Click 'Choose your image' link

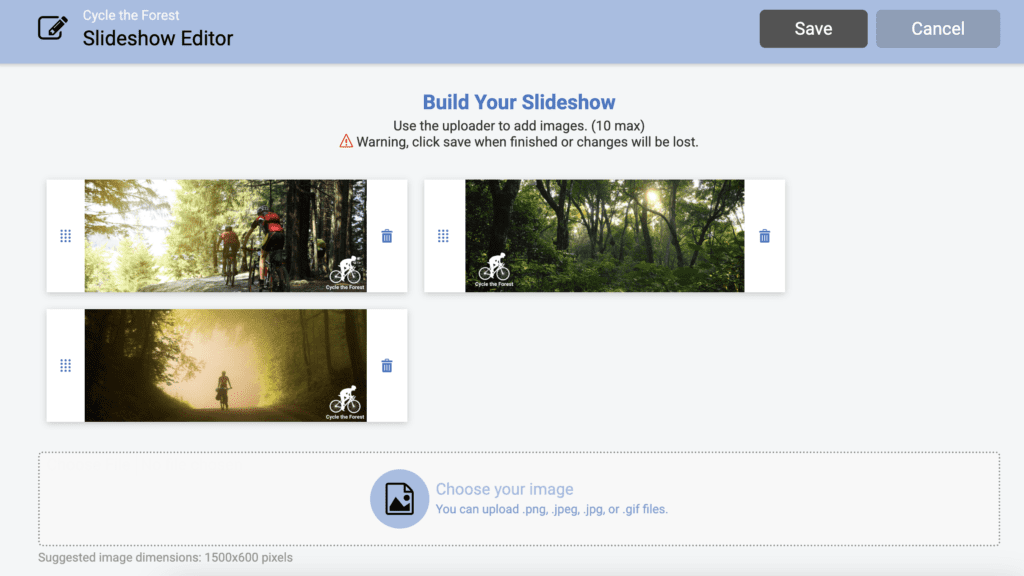(x=504, y=489)
